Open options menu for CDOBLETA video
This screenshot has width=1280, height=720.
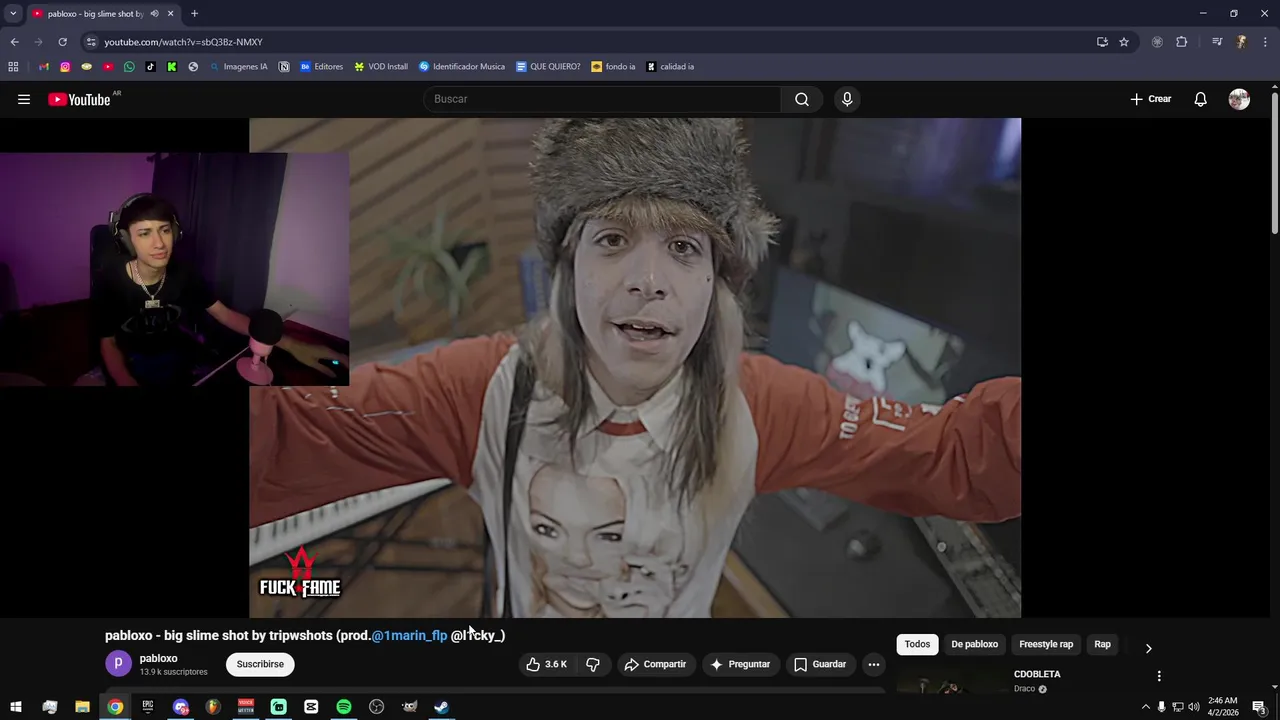1159,676
